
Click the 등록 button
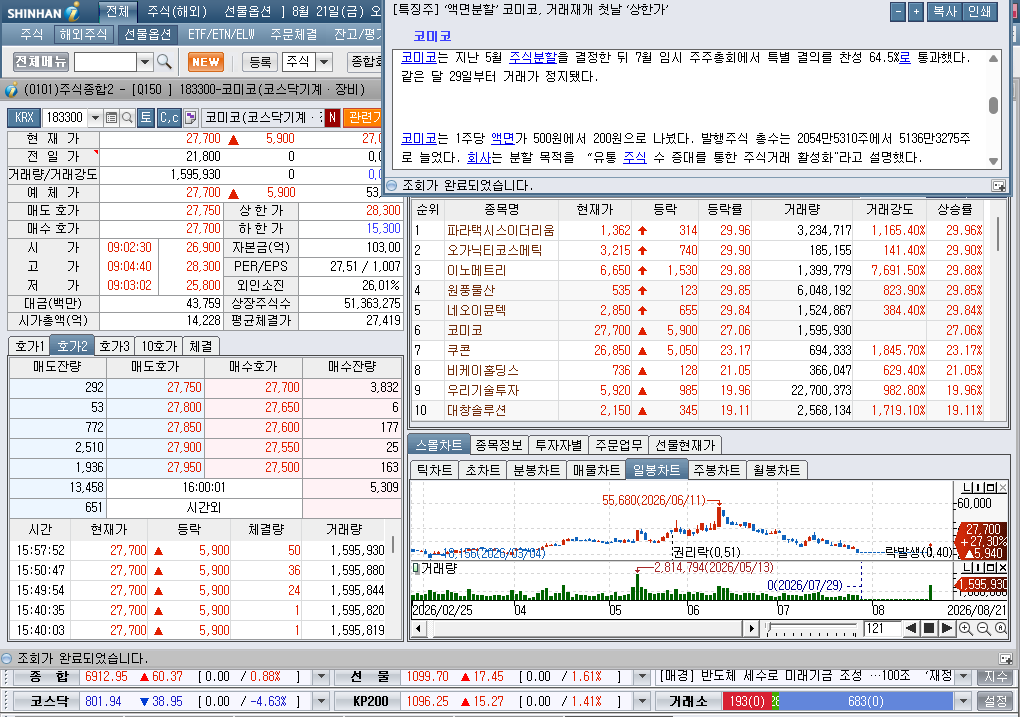point(260,62)
